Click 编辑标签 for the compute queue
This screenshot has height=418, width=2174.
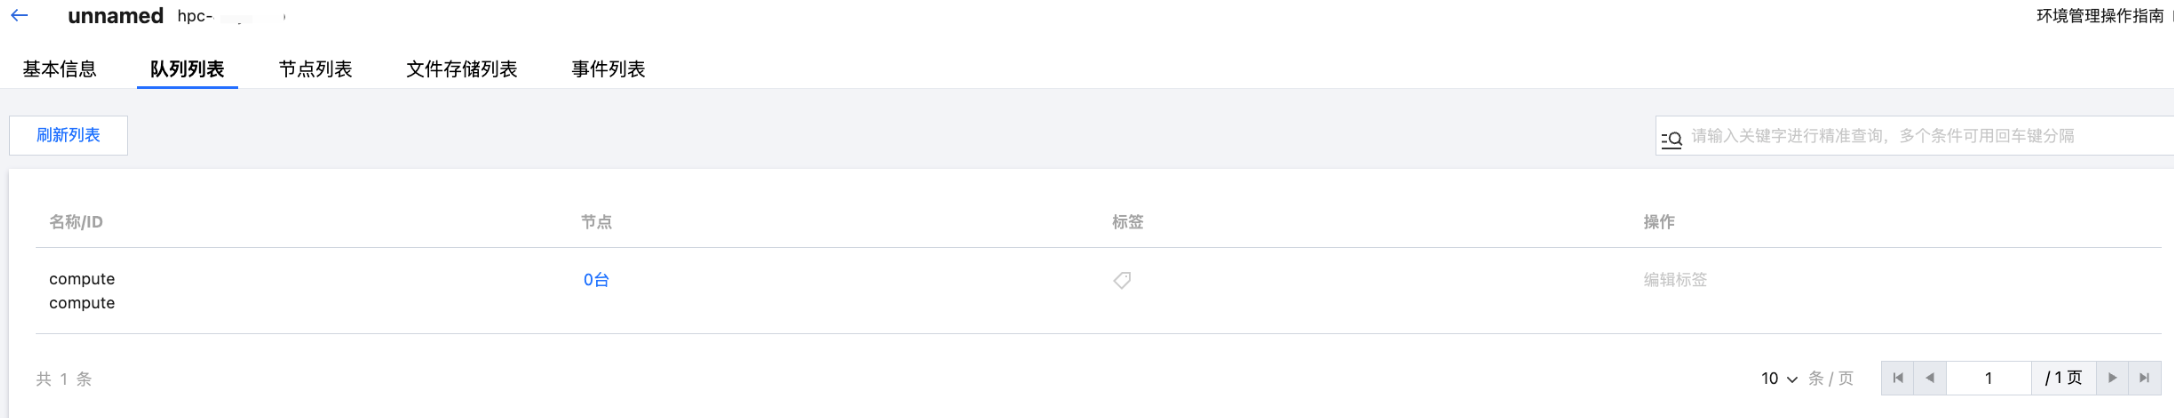point(1675,280)
